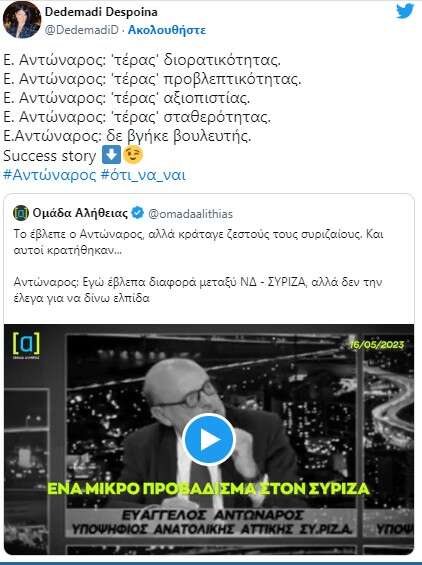Click the ΕΥΑΓΓΕΛΟΣ ΑΝΤΩΝΑΡΟΣ name banner

point(213,515)
